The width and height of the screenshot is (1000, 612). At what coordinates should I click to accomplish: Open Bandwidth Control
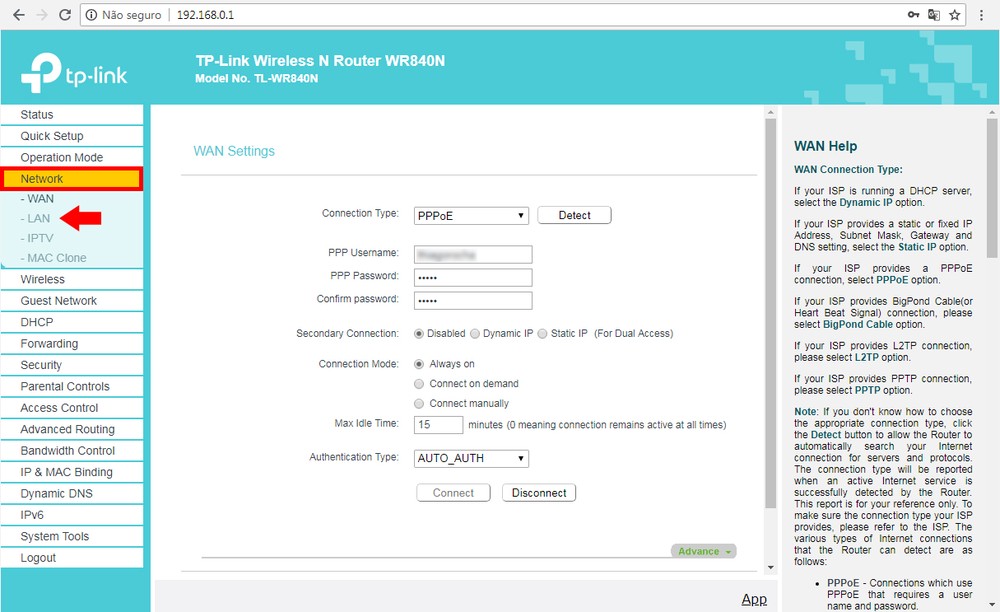pos(72,451)
